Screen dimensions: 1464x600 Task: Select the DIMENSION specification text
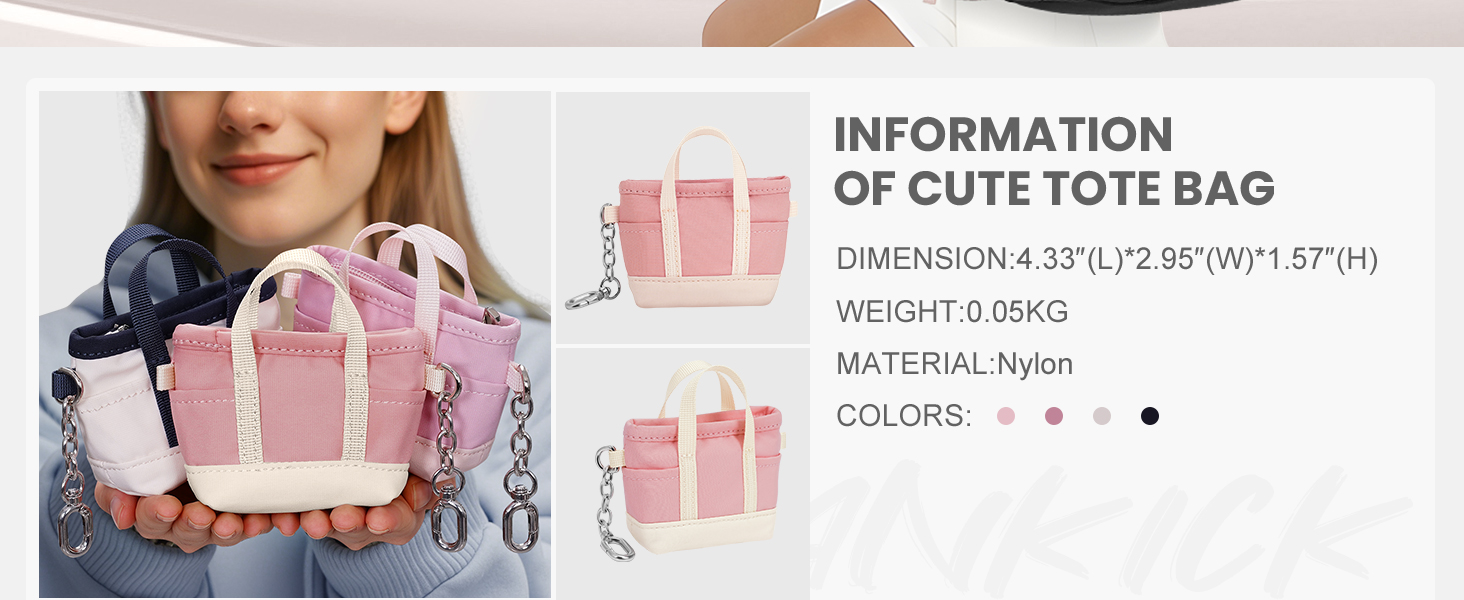[1107, 260]
